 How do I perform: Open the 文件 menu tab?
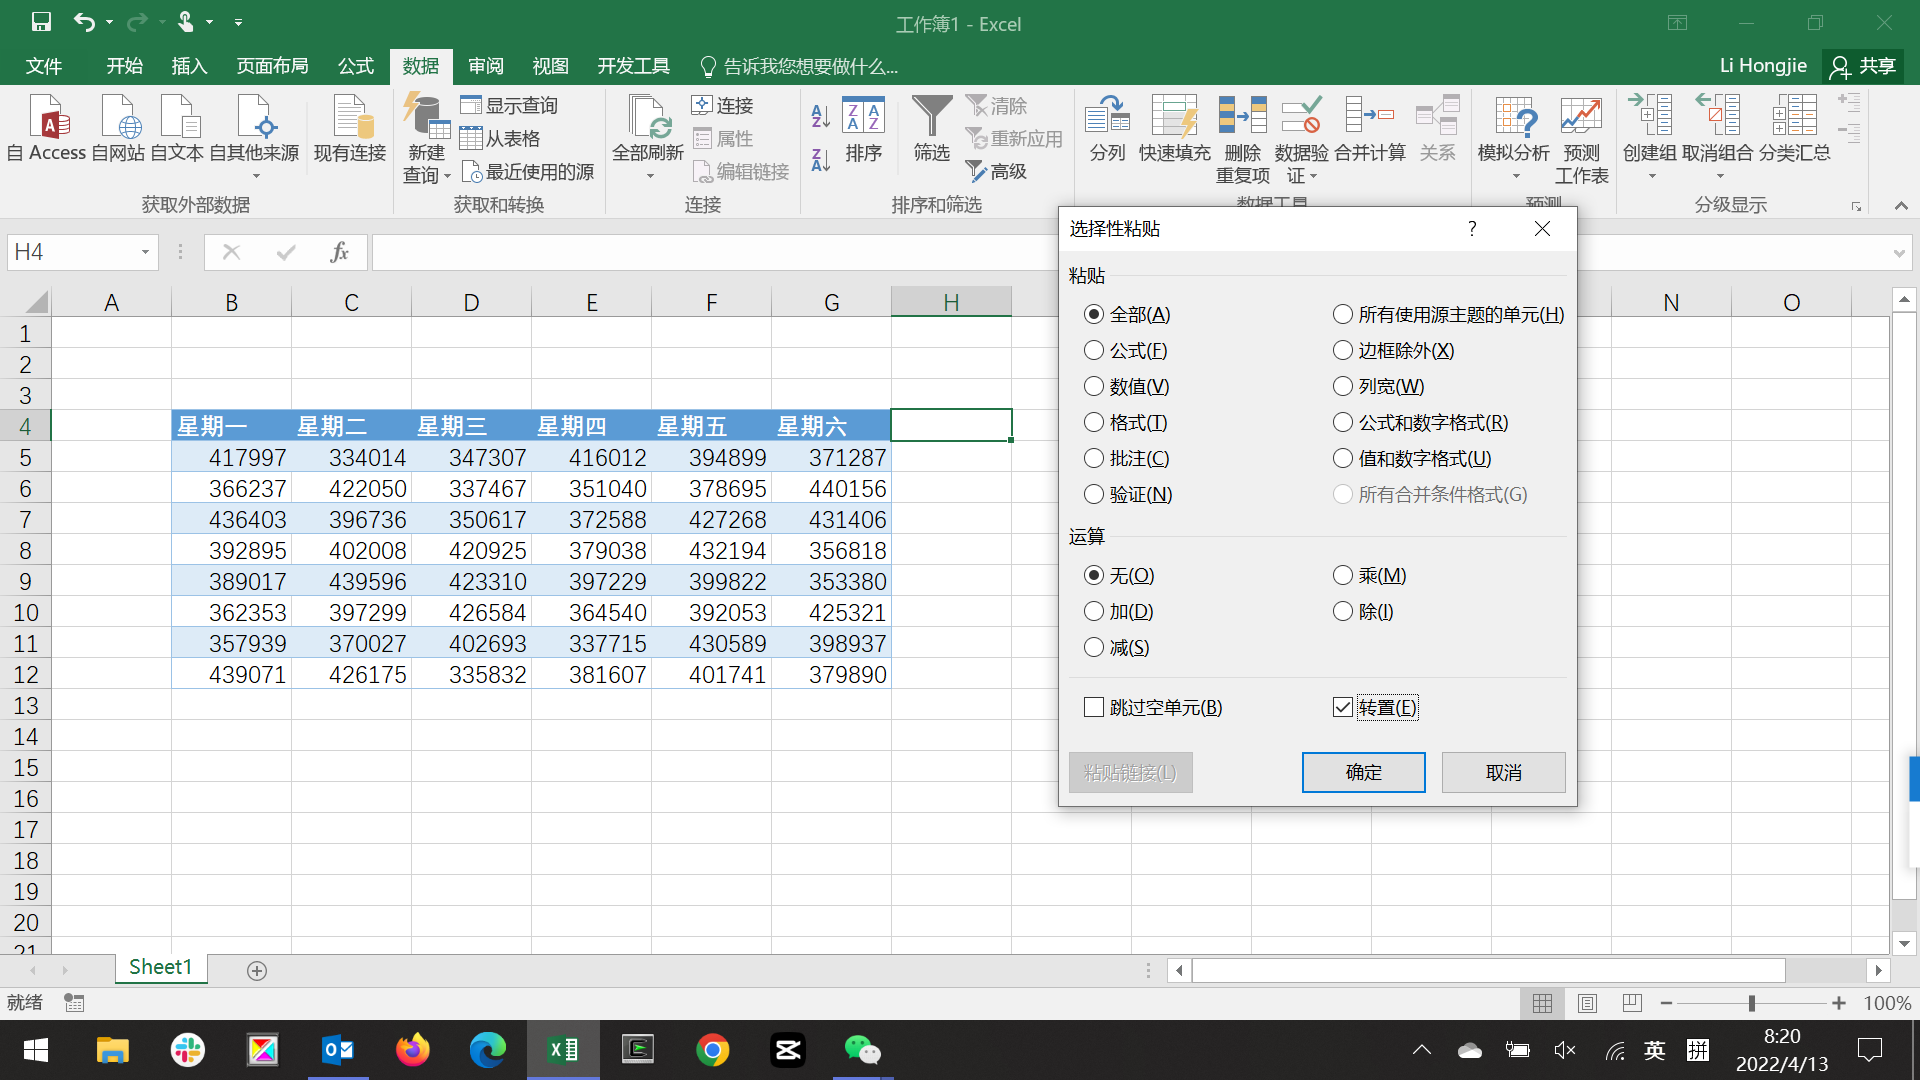coord(44,66)
